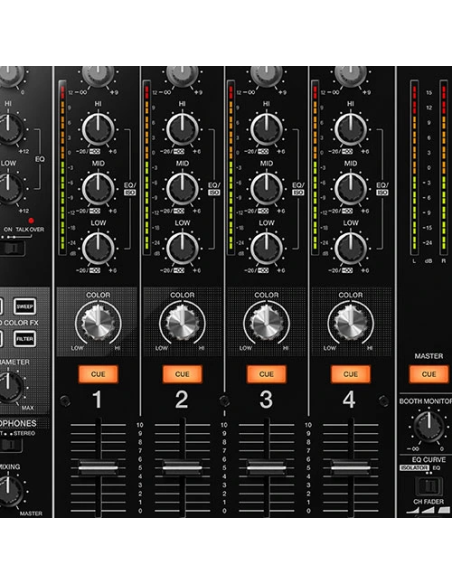Click channel 3 LOW EQ knob

(266, 248)
